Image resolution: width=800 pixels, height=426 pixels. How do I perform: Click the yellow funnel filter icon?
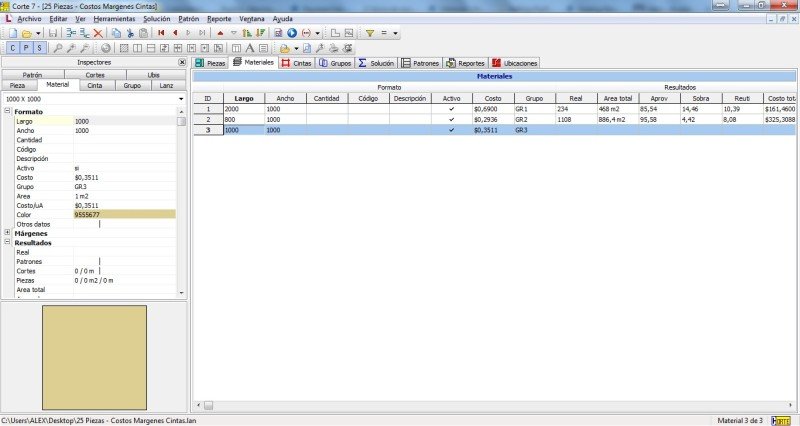[x=369, y=33]
